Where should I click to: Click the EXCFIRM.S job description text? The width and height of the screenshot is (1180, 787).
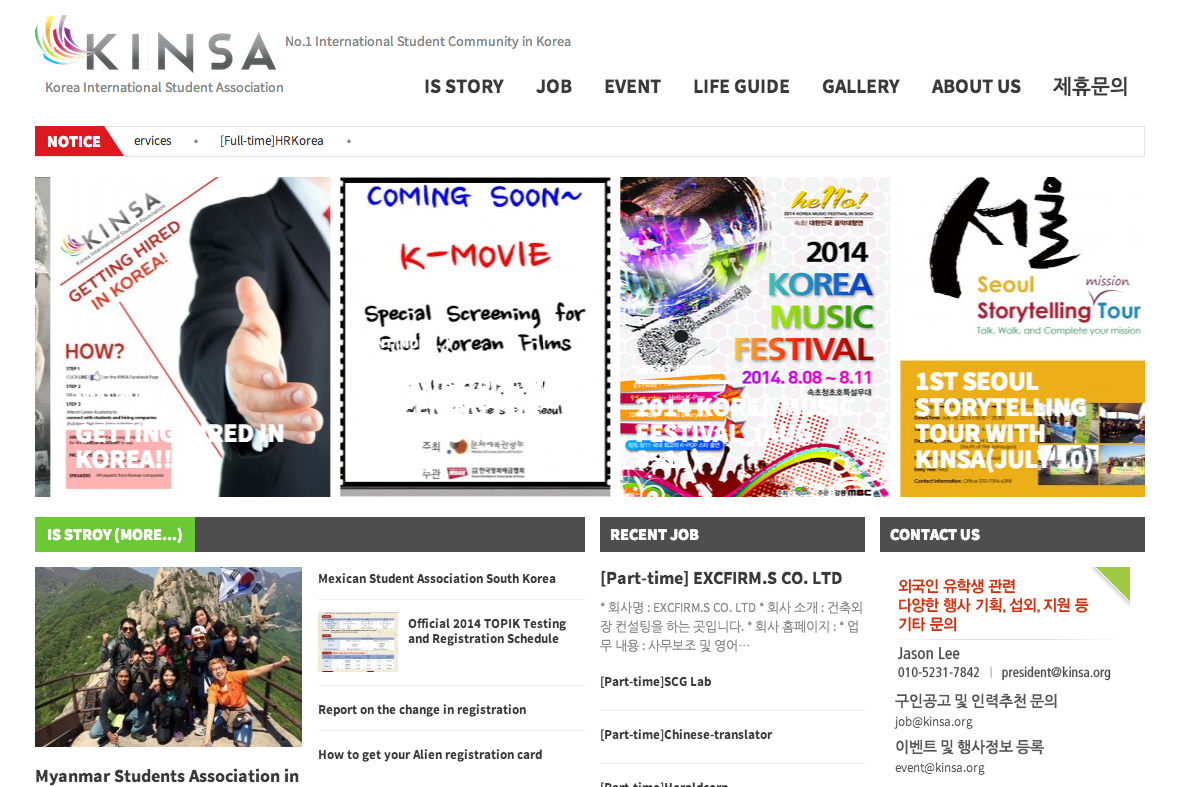pos(731,626)
